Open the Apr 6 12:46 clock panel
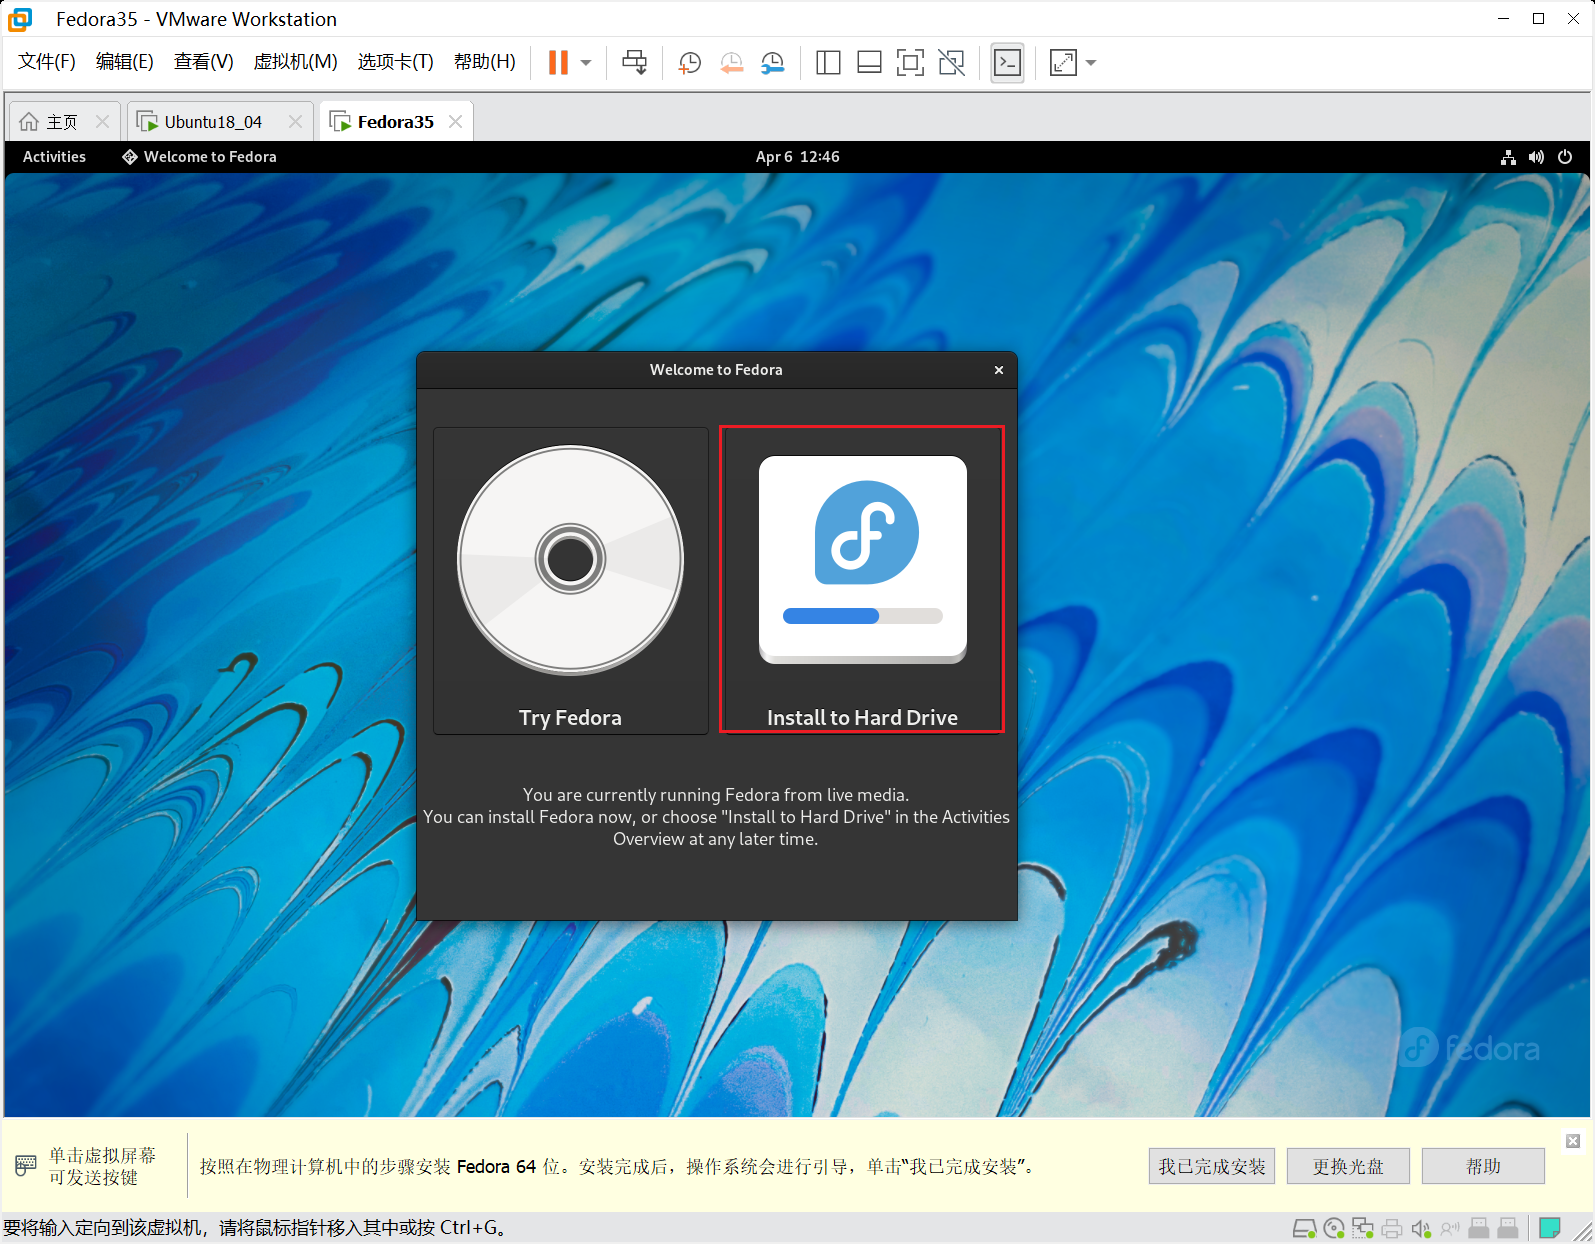Image resolution: width=1595 pixels, height=1244 pixels. coord(797,157)
